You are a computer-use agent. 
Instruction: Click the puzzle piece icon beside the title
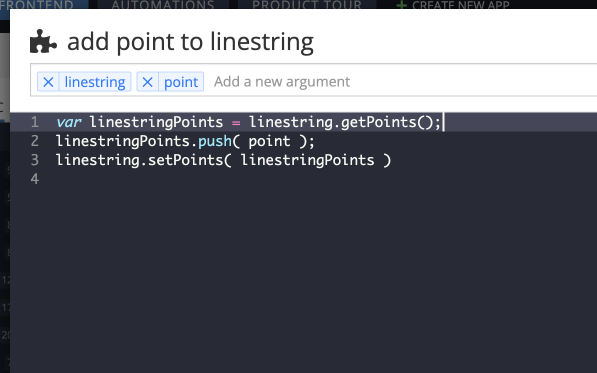pos(43,41)
